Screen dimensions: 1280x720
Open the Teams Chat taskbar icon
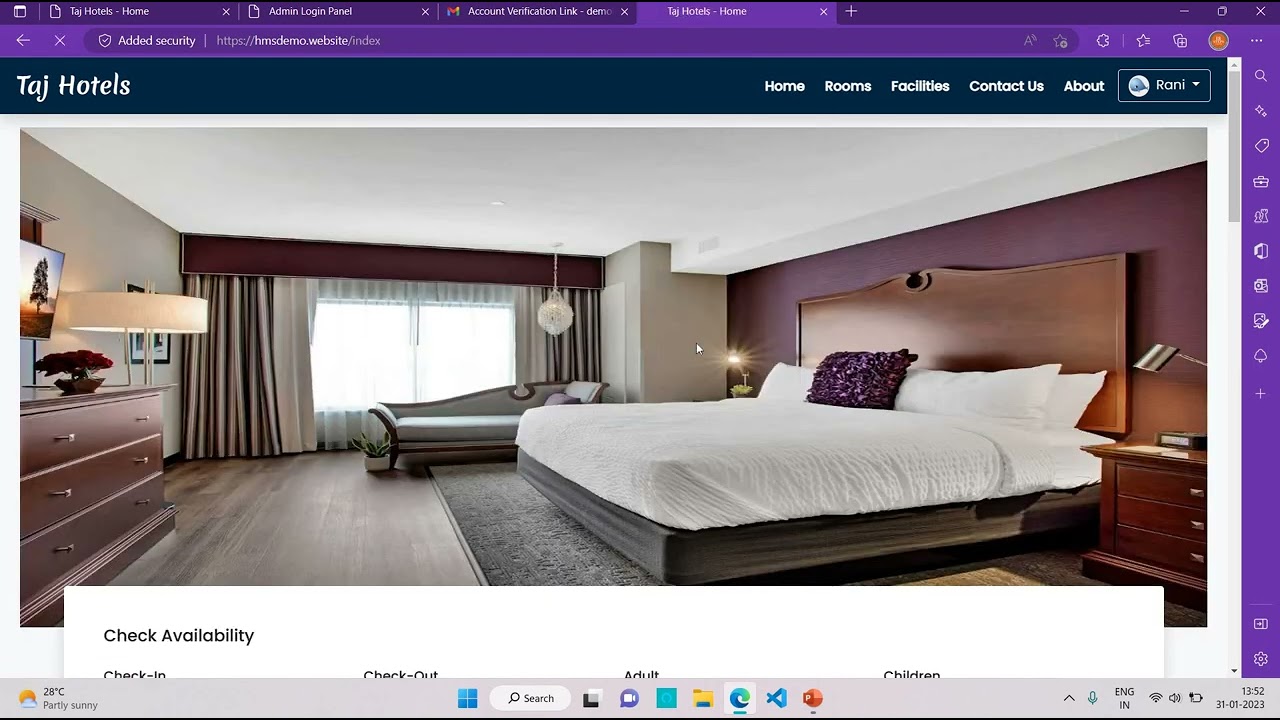[629, 698]
